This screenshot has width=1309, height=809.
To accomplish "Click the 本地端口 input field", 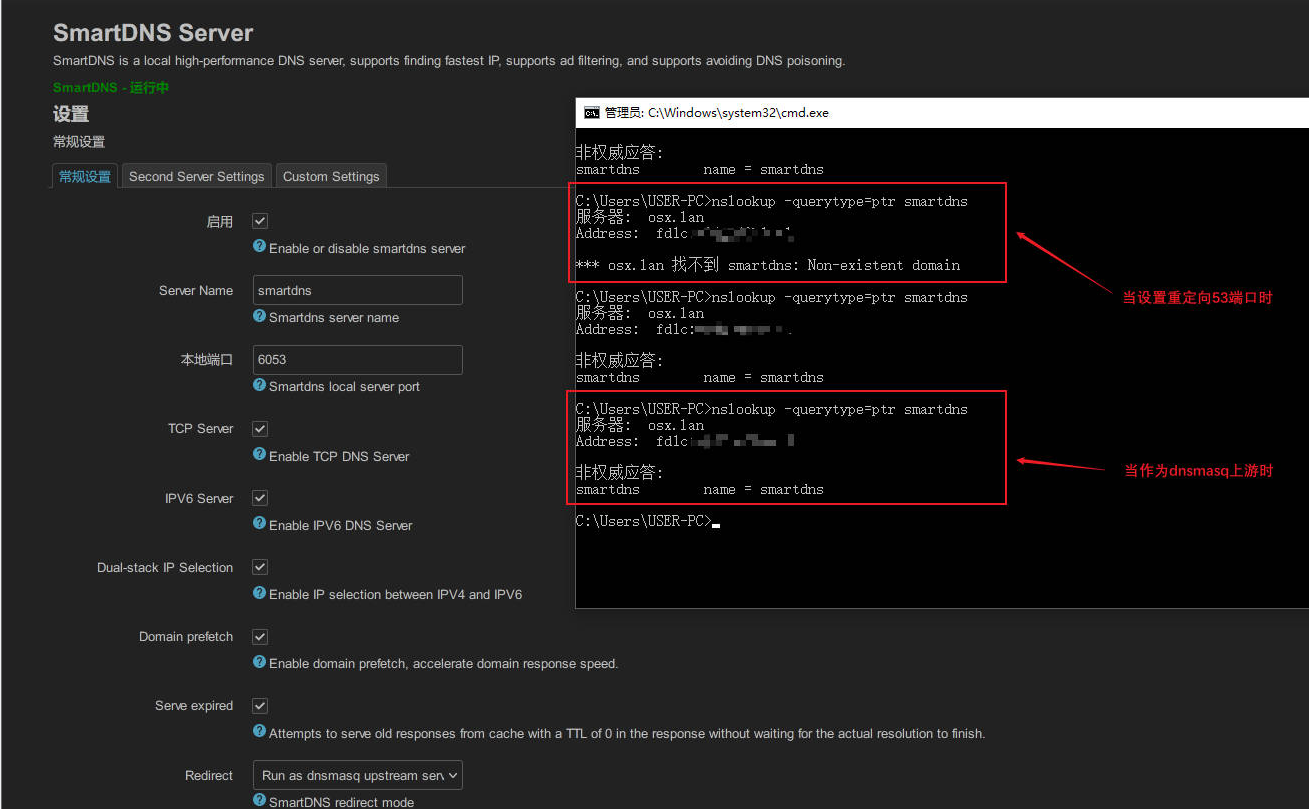I will tap(358, 360).
